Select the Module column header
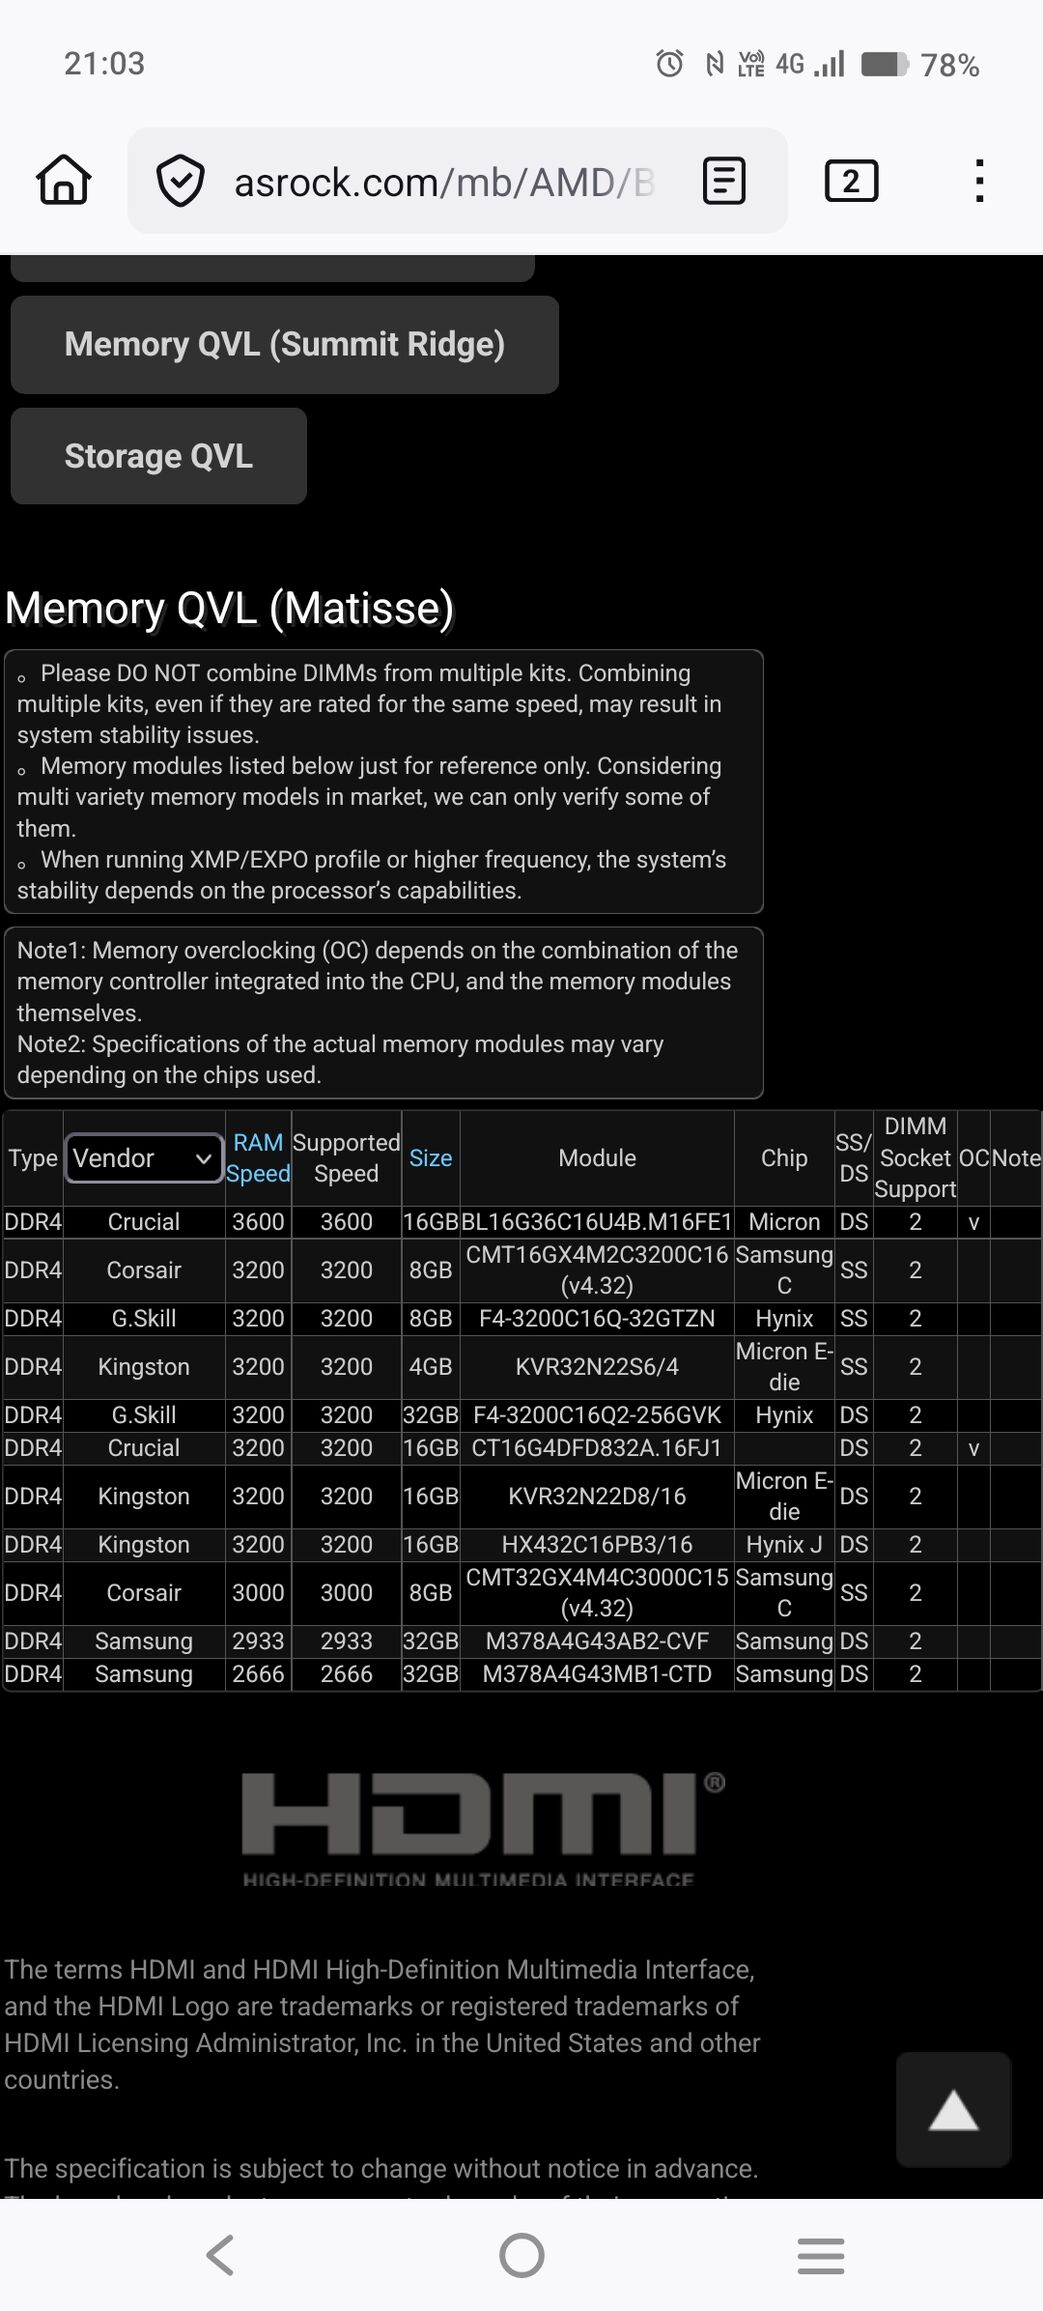This screenshot has width=1043, height=2311. [x=597, y=1158]
